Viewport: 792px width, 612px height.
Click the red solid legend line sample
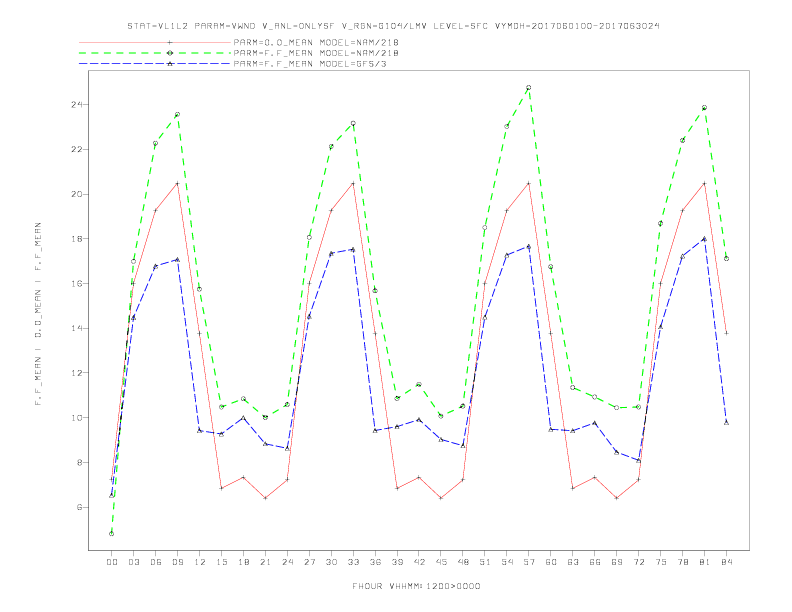[x=155, y=42]
